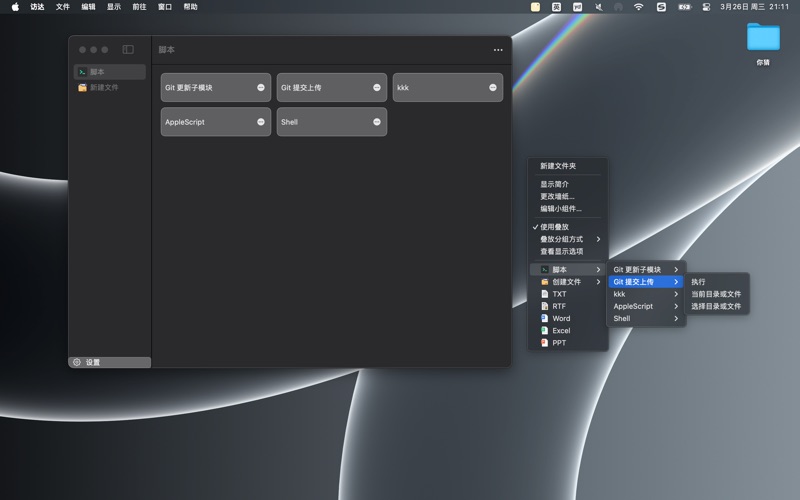This screenshot has width=800, height=500.
Task: Select 新建文件夹 in the context menu
Action: pos(558,166)
